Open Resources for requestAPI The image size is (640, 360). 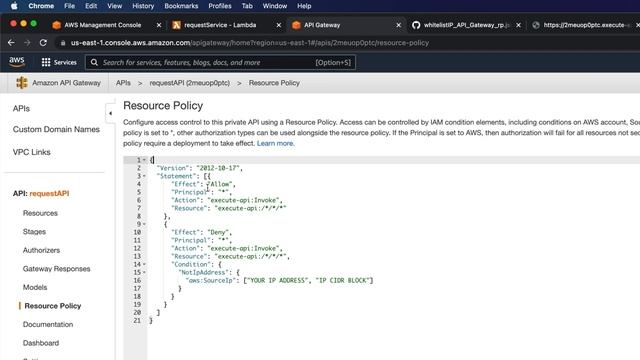coord(40,213)
